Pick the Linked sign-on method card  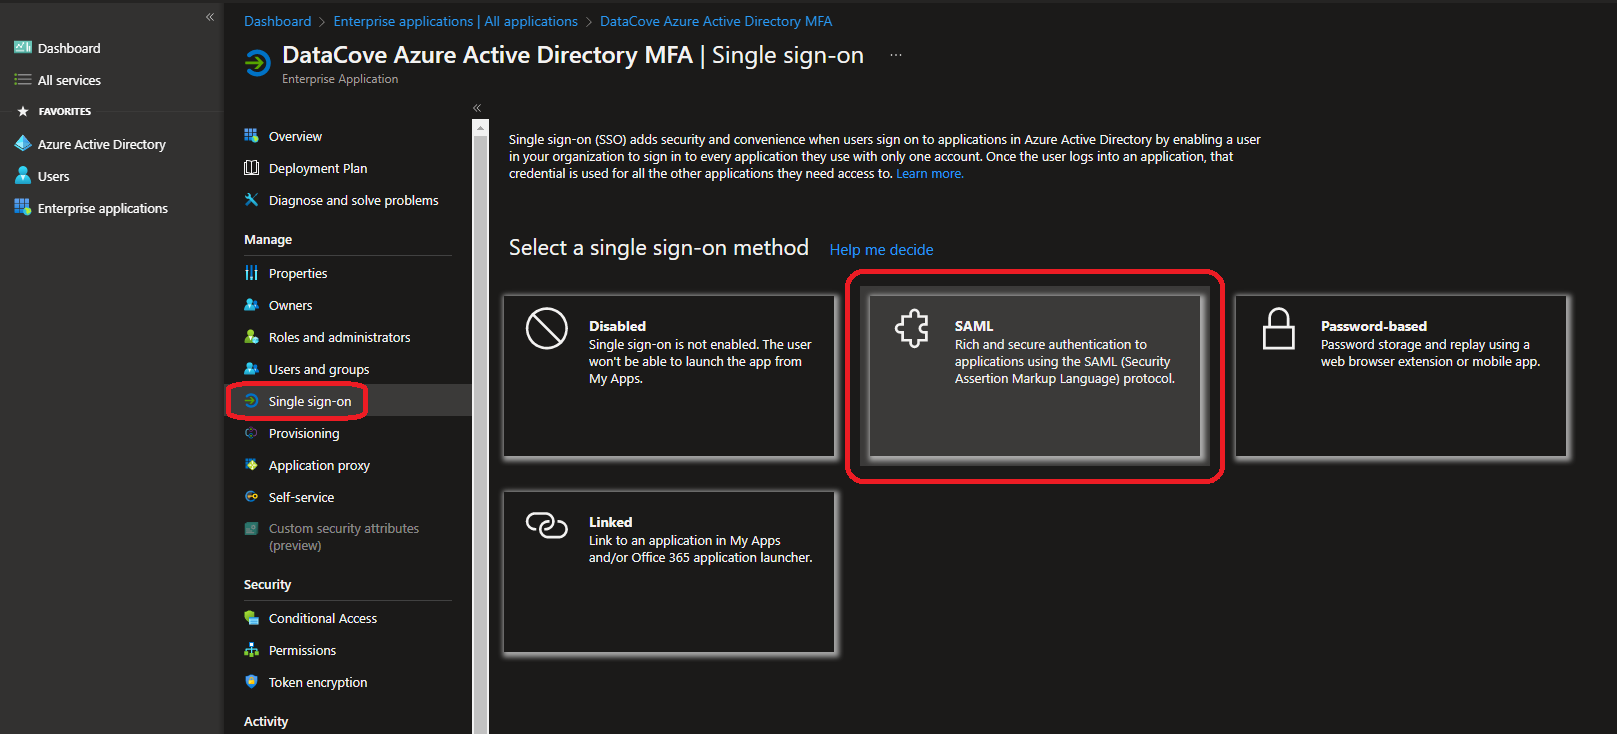click(x=669, y=572)
